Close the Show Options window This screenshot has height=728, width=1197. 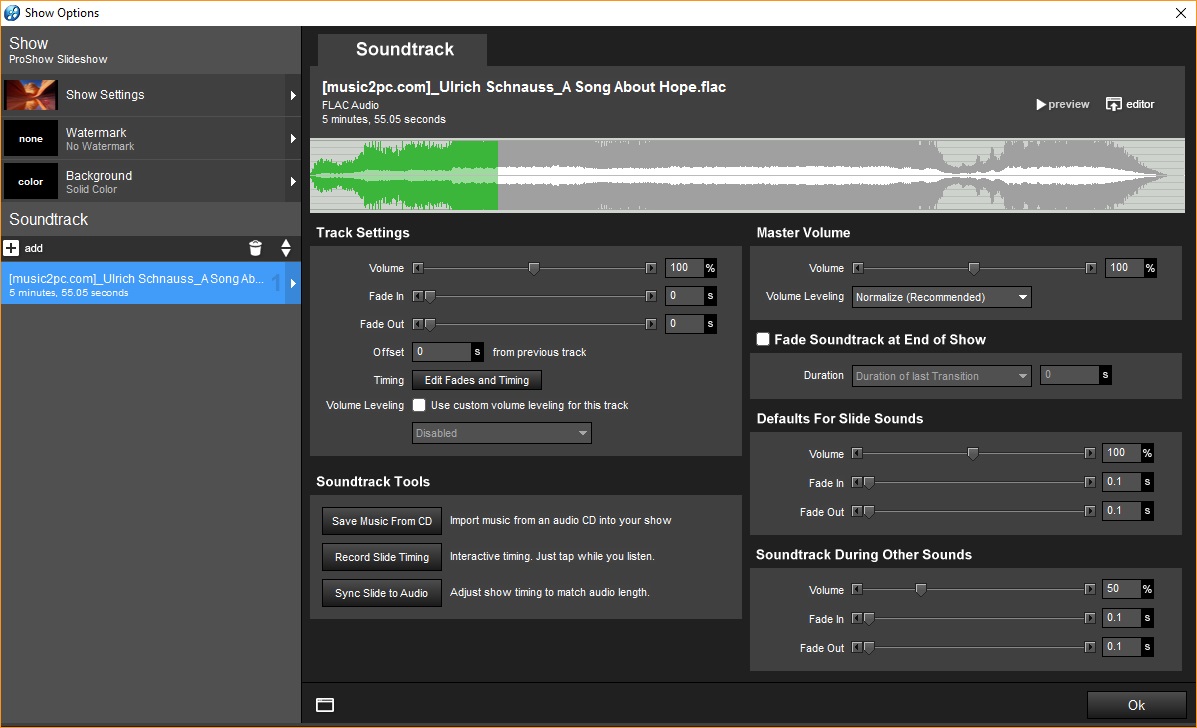click(x=1180, y=13)
